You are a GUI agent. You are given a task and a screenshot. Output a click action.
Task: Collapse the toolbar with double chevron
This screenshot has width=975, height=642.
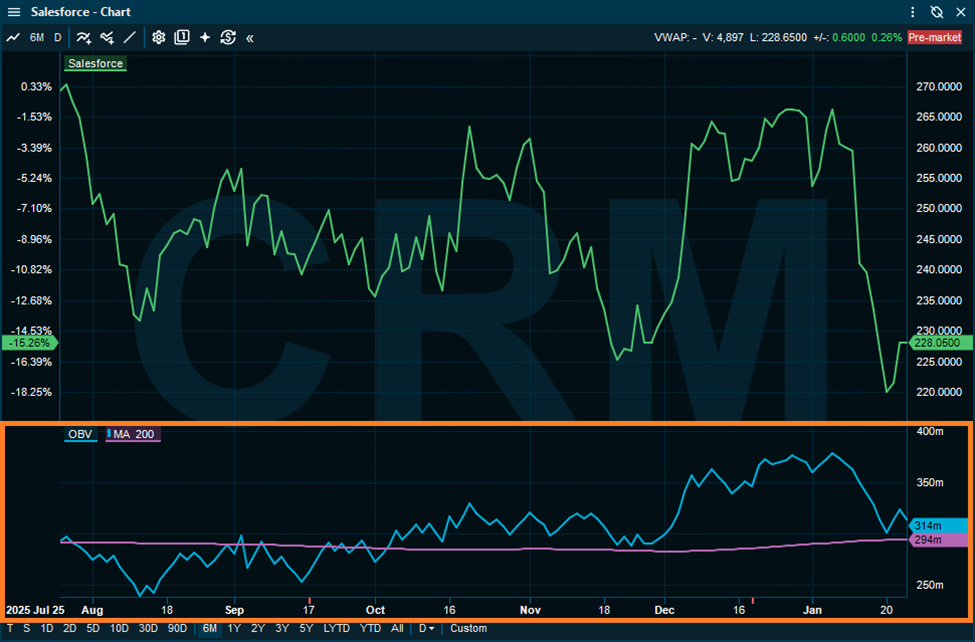pyautogui.click(x=250, y=38)
